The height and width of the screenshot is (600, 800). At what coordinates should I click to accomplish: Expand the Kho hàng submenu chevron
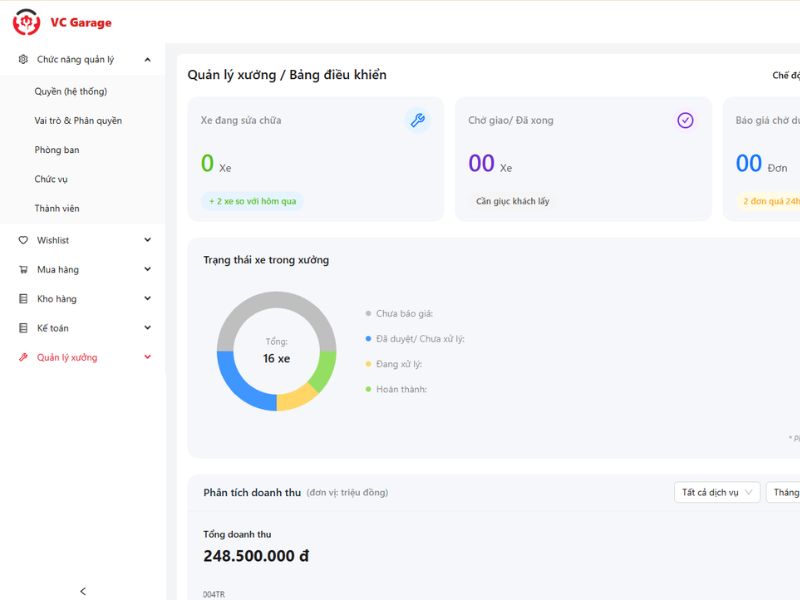(x=147, y=298)
